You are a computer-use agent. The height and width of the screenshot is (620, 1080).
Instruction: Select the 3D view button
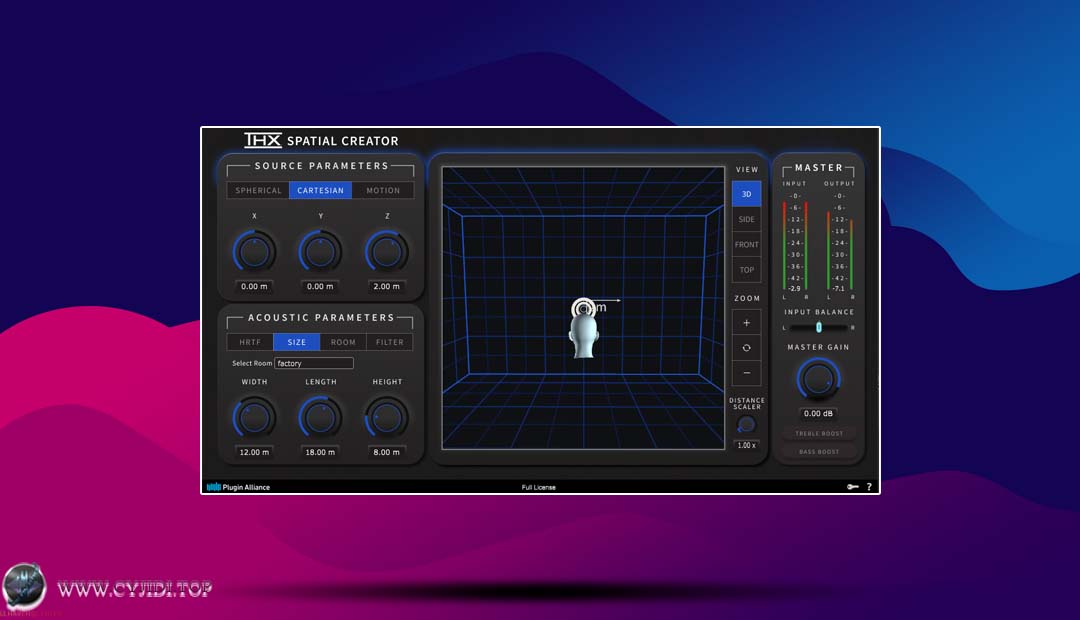pyautogui.click(x=747, y=194)
